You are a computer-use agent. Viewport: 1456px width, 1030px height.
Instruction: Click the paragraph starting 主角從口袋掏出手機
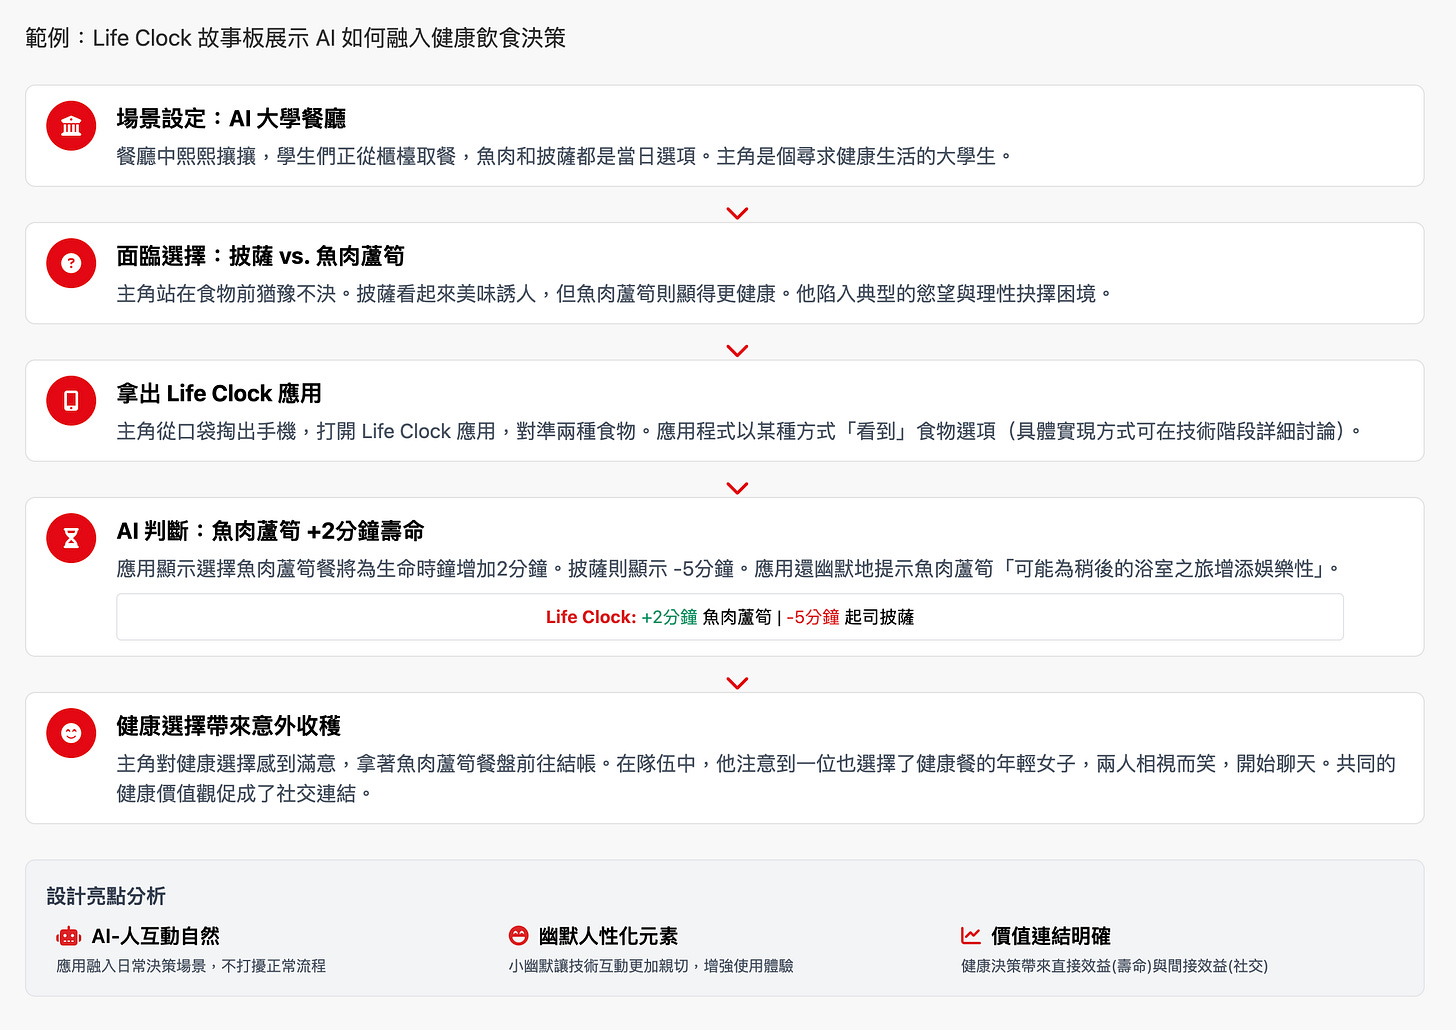tap(741, 431)
